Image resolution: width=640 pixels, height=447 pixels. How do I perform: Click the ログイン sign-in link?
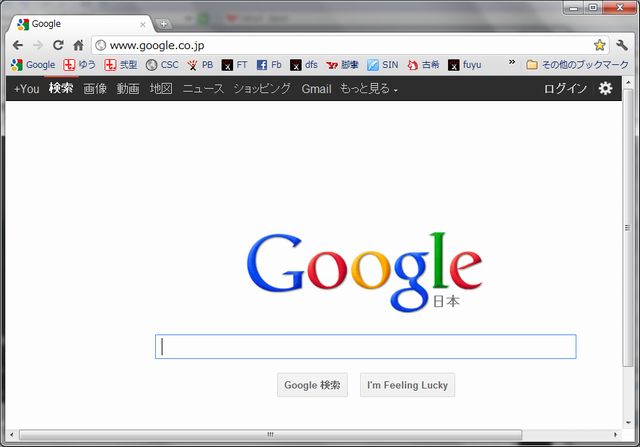pyautogui.click(x=565, y=89)
